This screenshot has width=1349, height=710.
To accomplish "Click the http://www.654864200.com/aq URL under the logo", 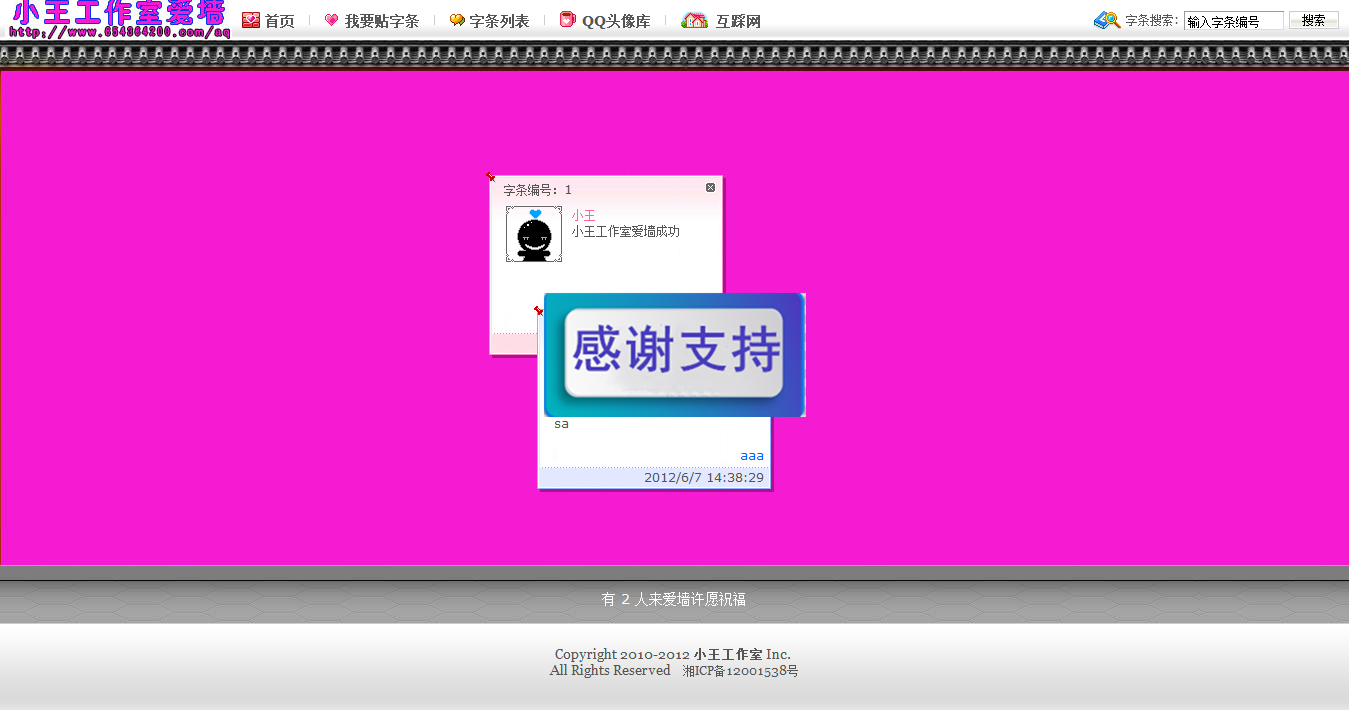I will pyautogui.click(x=119, y=32).
